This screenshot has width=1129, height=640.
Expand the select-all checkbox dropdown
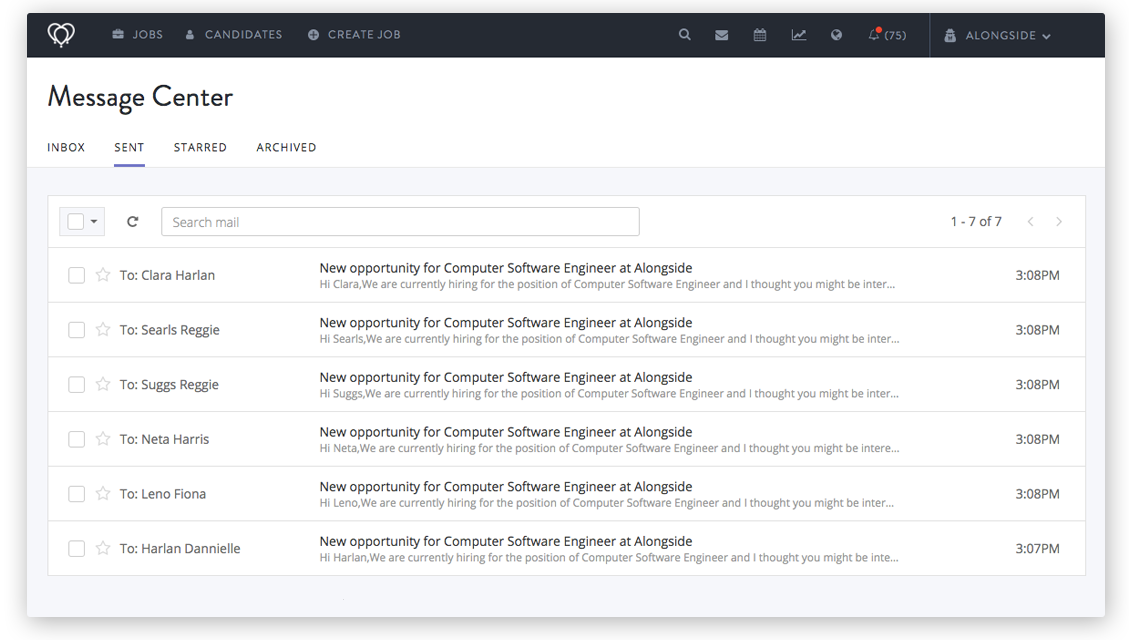94,222
